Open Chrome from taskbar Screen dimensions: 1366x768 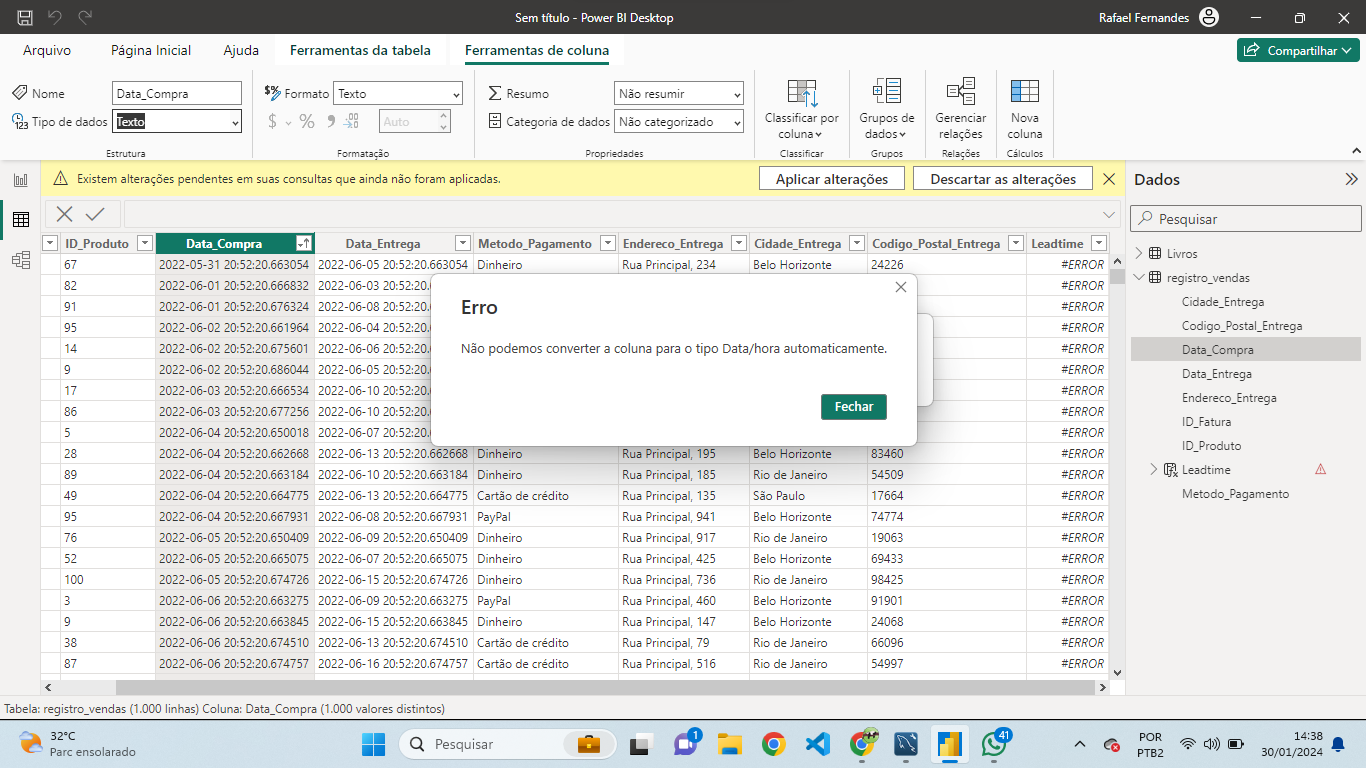(772, 744)
